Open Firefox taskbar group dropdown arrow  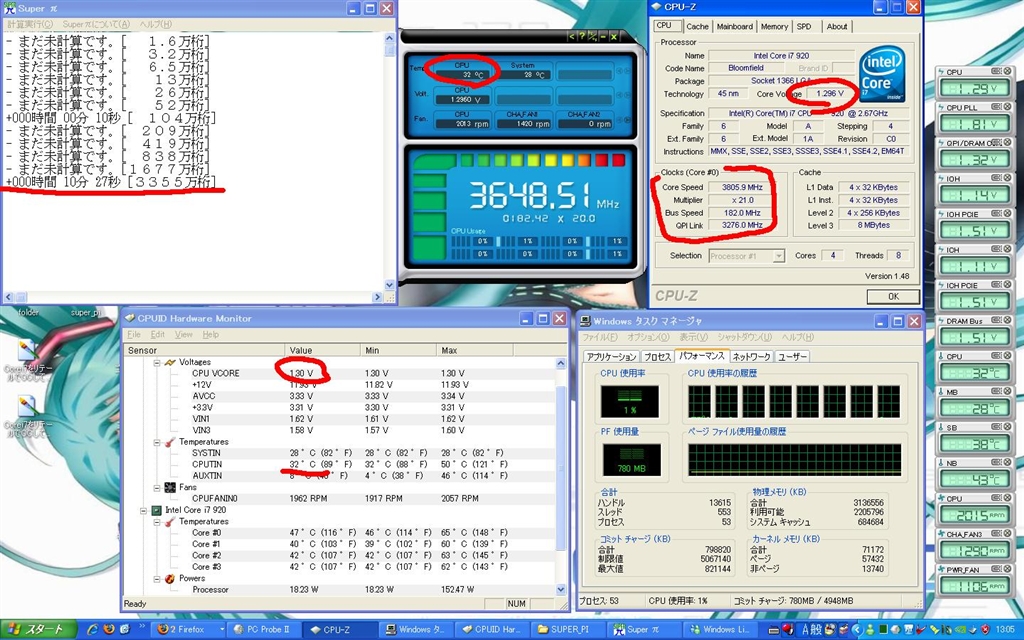(221, 630)
